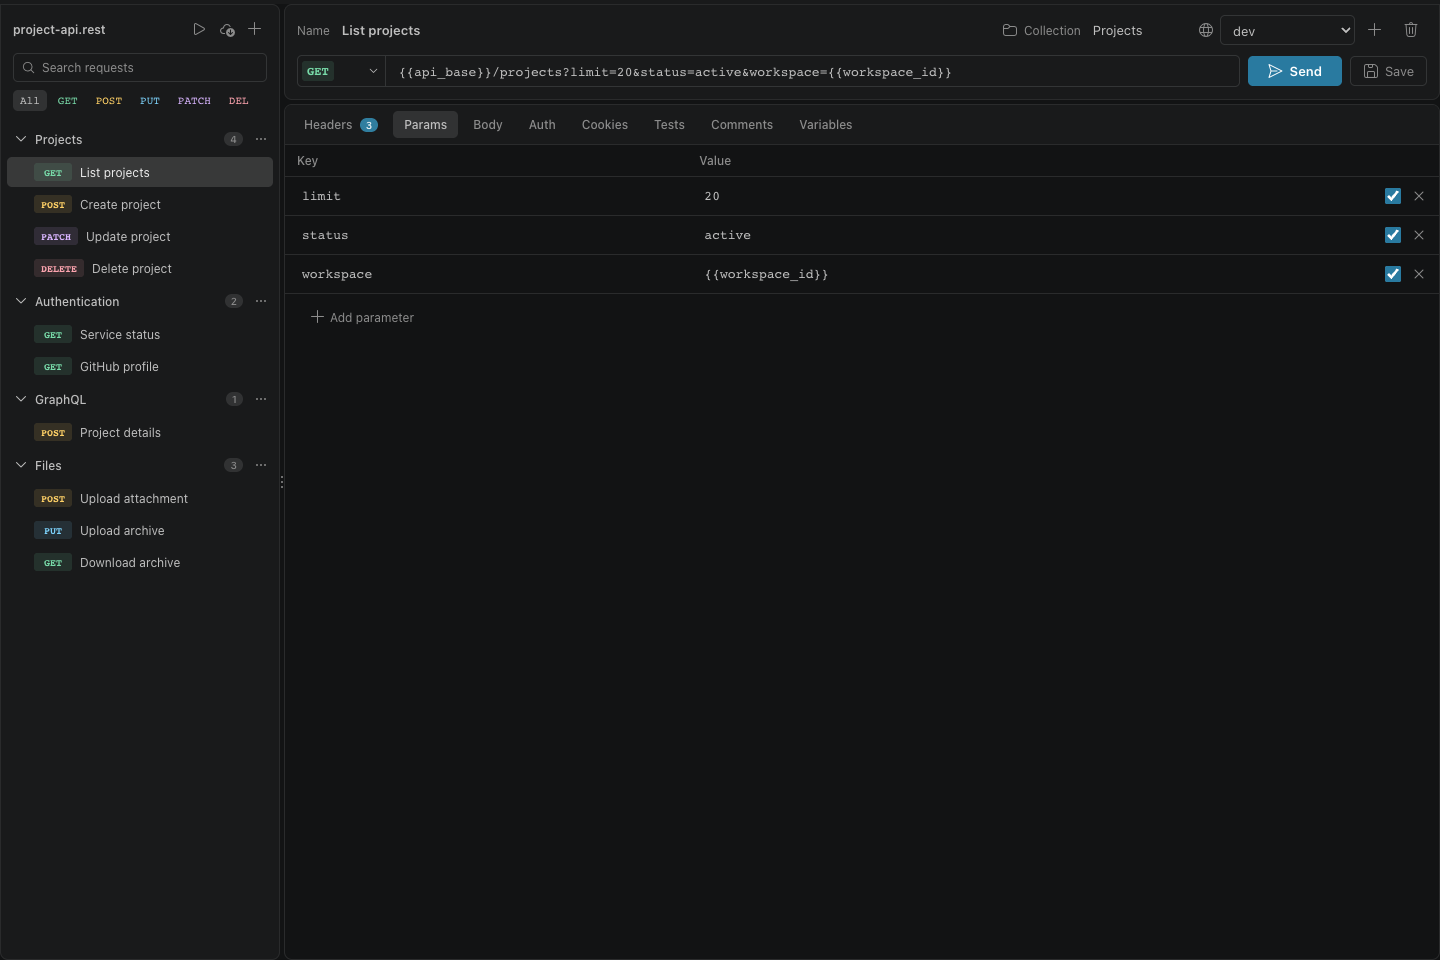Open more options for Projects collection
This screenshot has width=1440, height=960.
coord(261,139)
